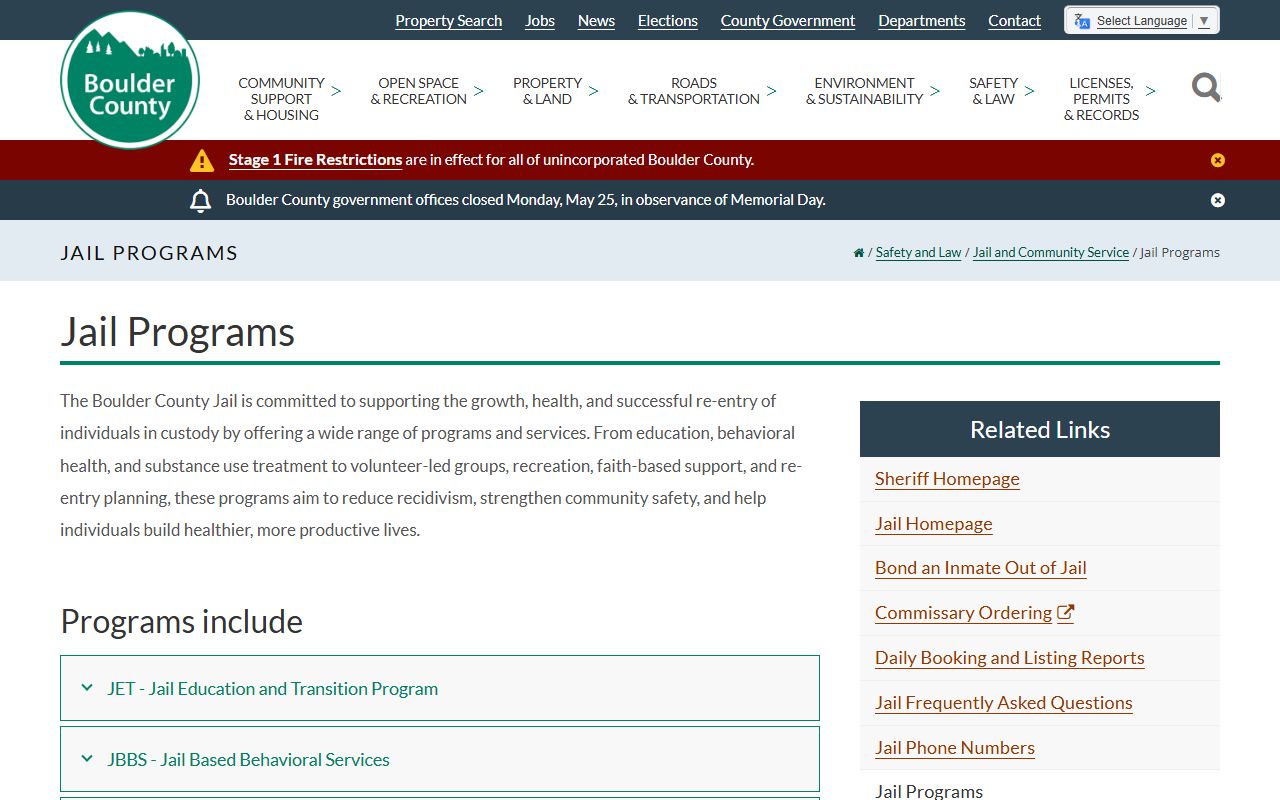Image resolution: width=1280 pixels, height=800 pixels.
Task: Open the site search magnifier icon
Action: (x=1206, y=88)
